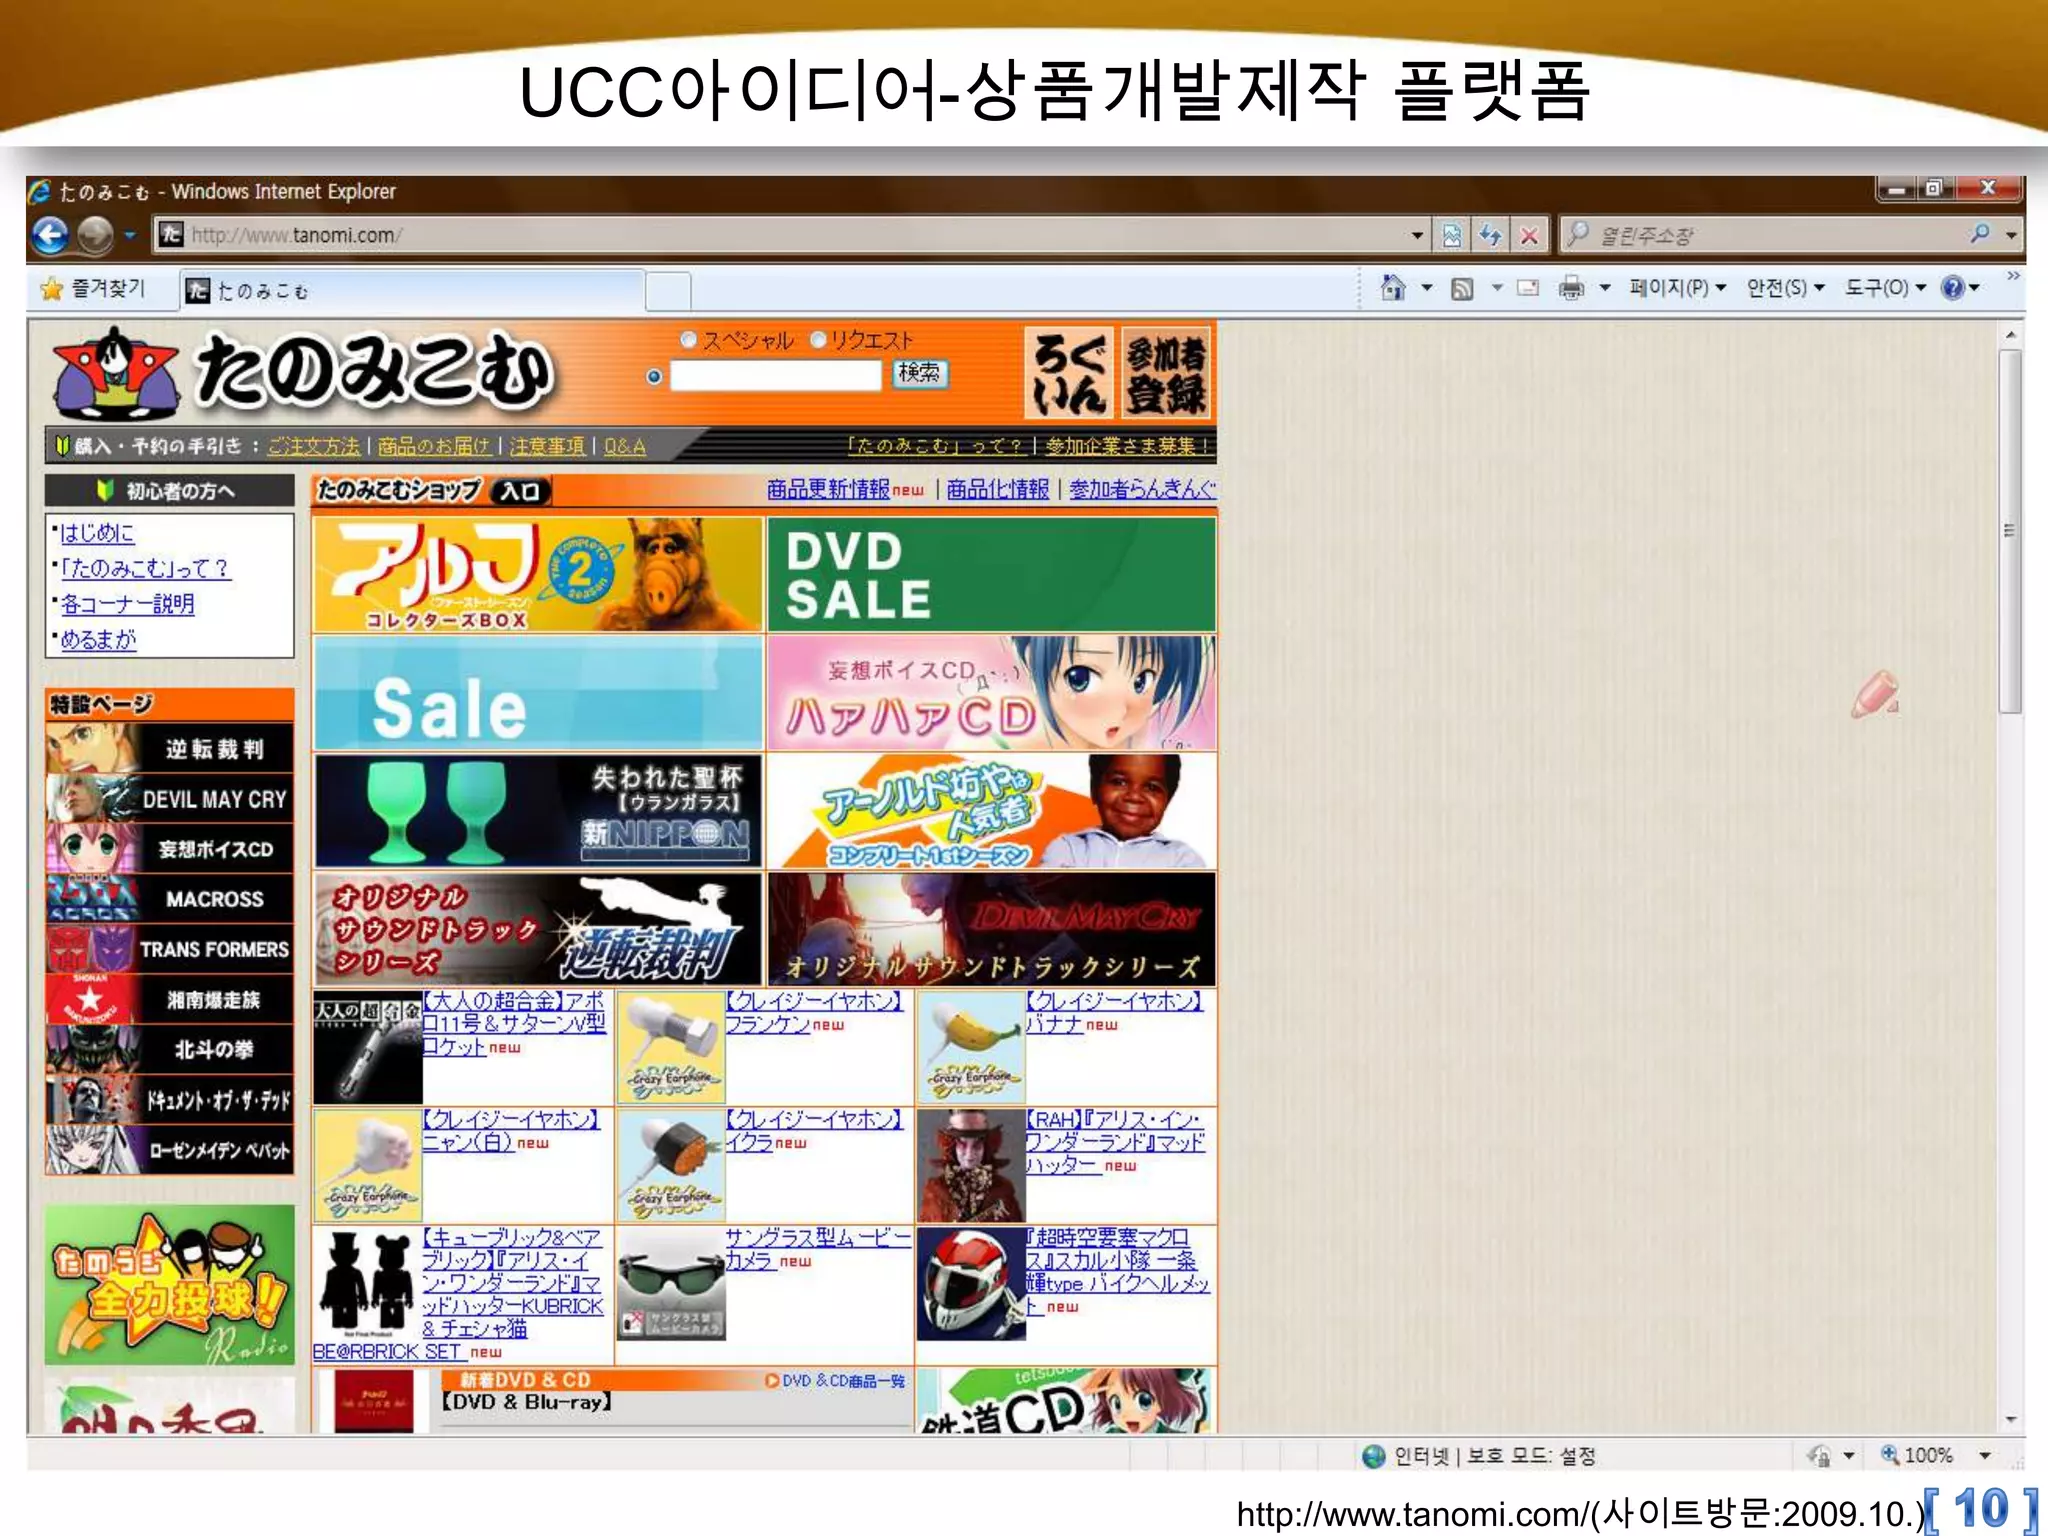Expand the Print dropdown arrow
2048x1536 pixels.
[x=1605, y=288]
